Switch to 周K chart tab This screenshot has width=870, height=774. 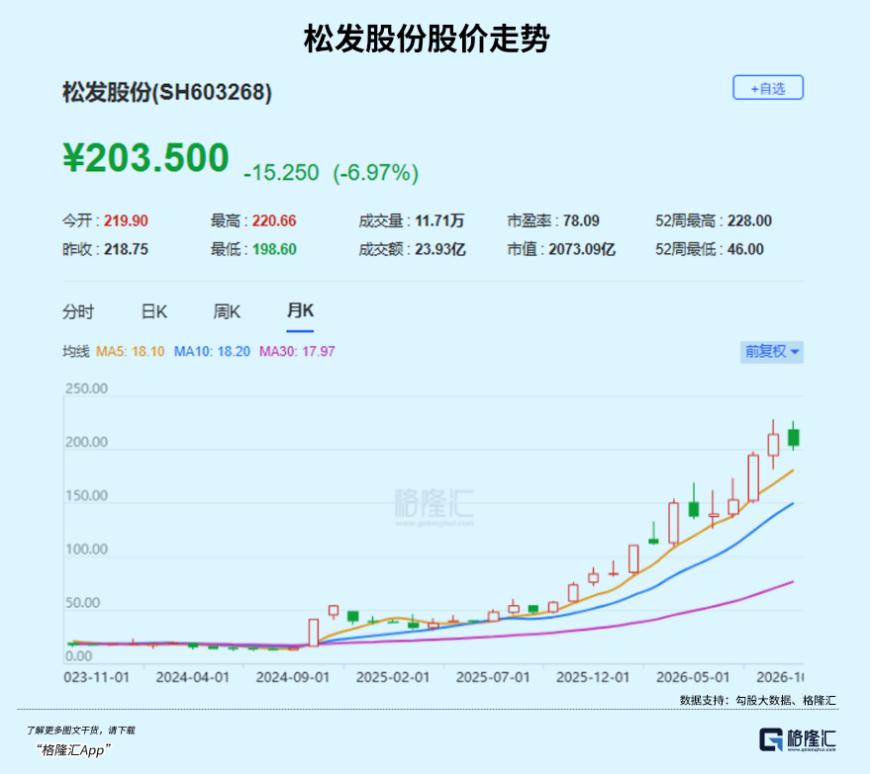(227, 312)
